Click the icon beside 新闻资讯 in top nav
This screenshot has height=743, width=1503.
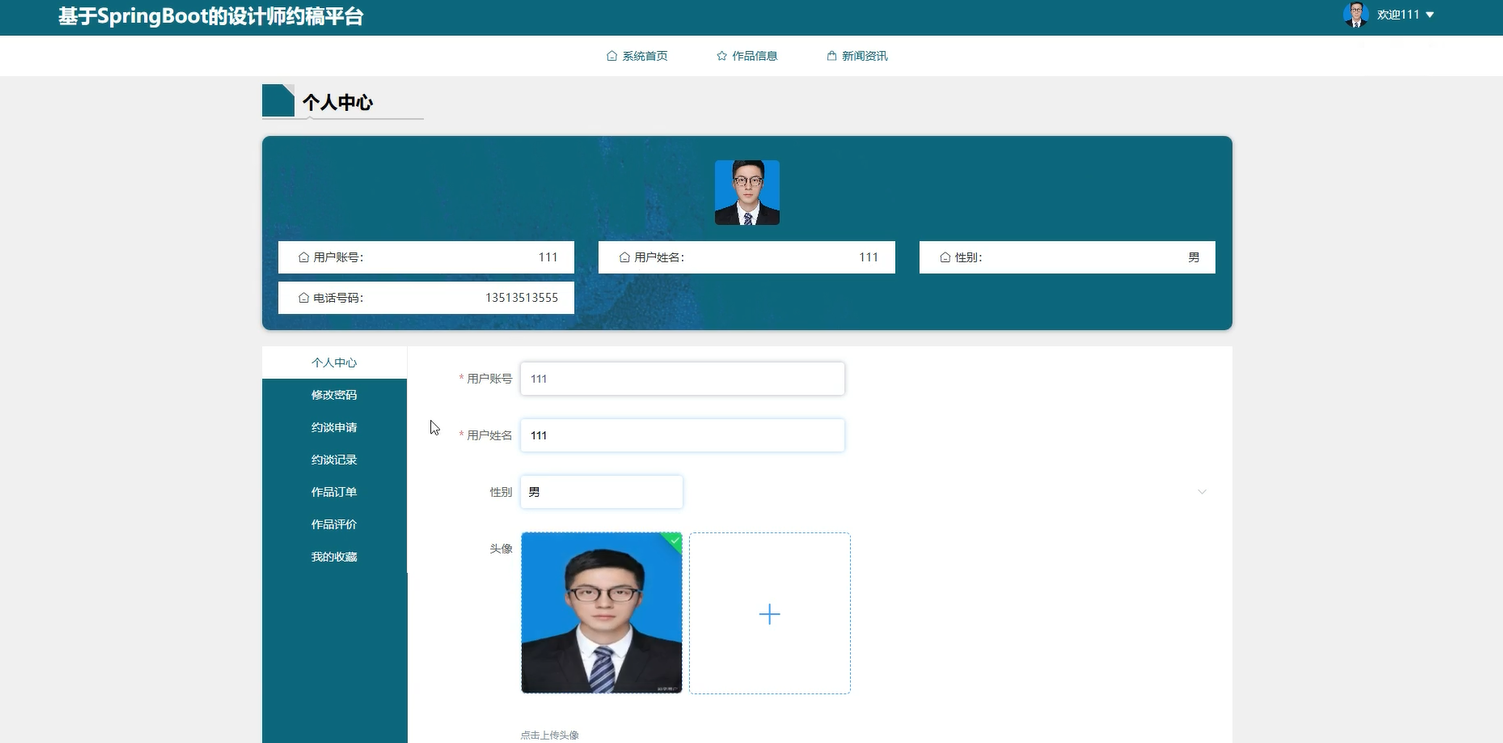[830, 55]
